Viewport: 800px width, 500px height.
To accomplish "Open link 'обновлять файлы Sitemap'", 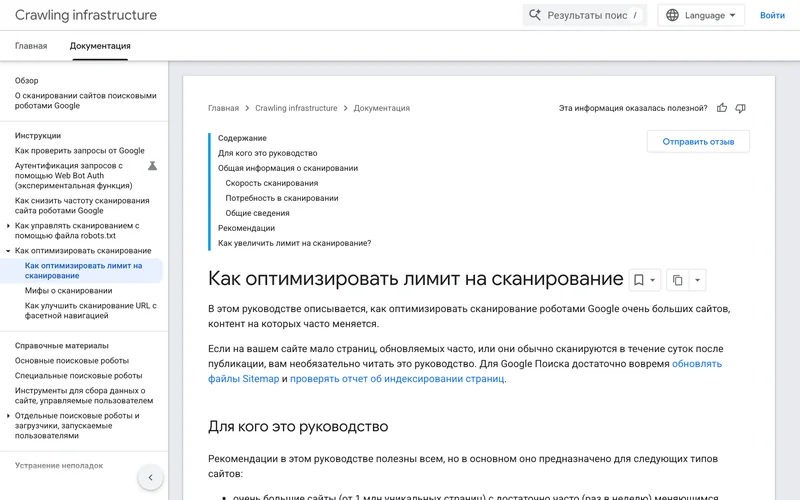I will [697, 364].
